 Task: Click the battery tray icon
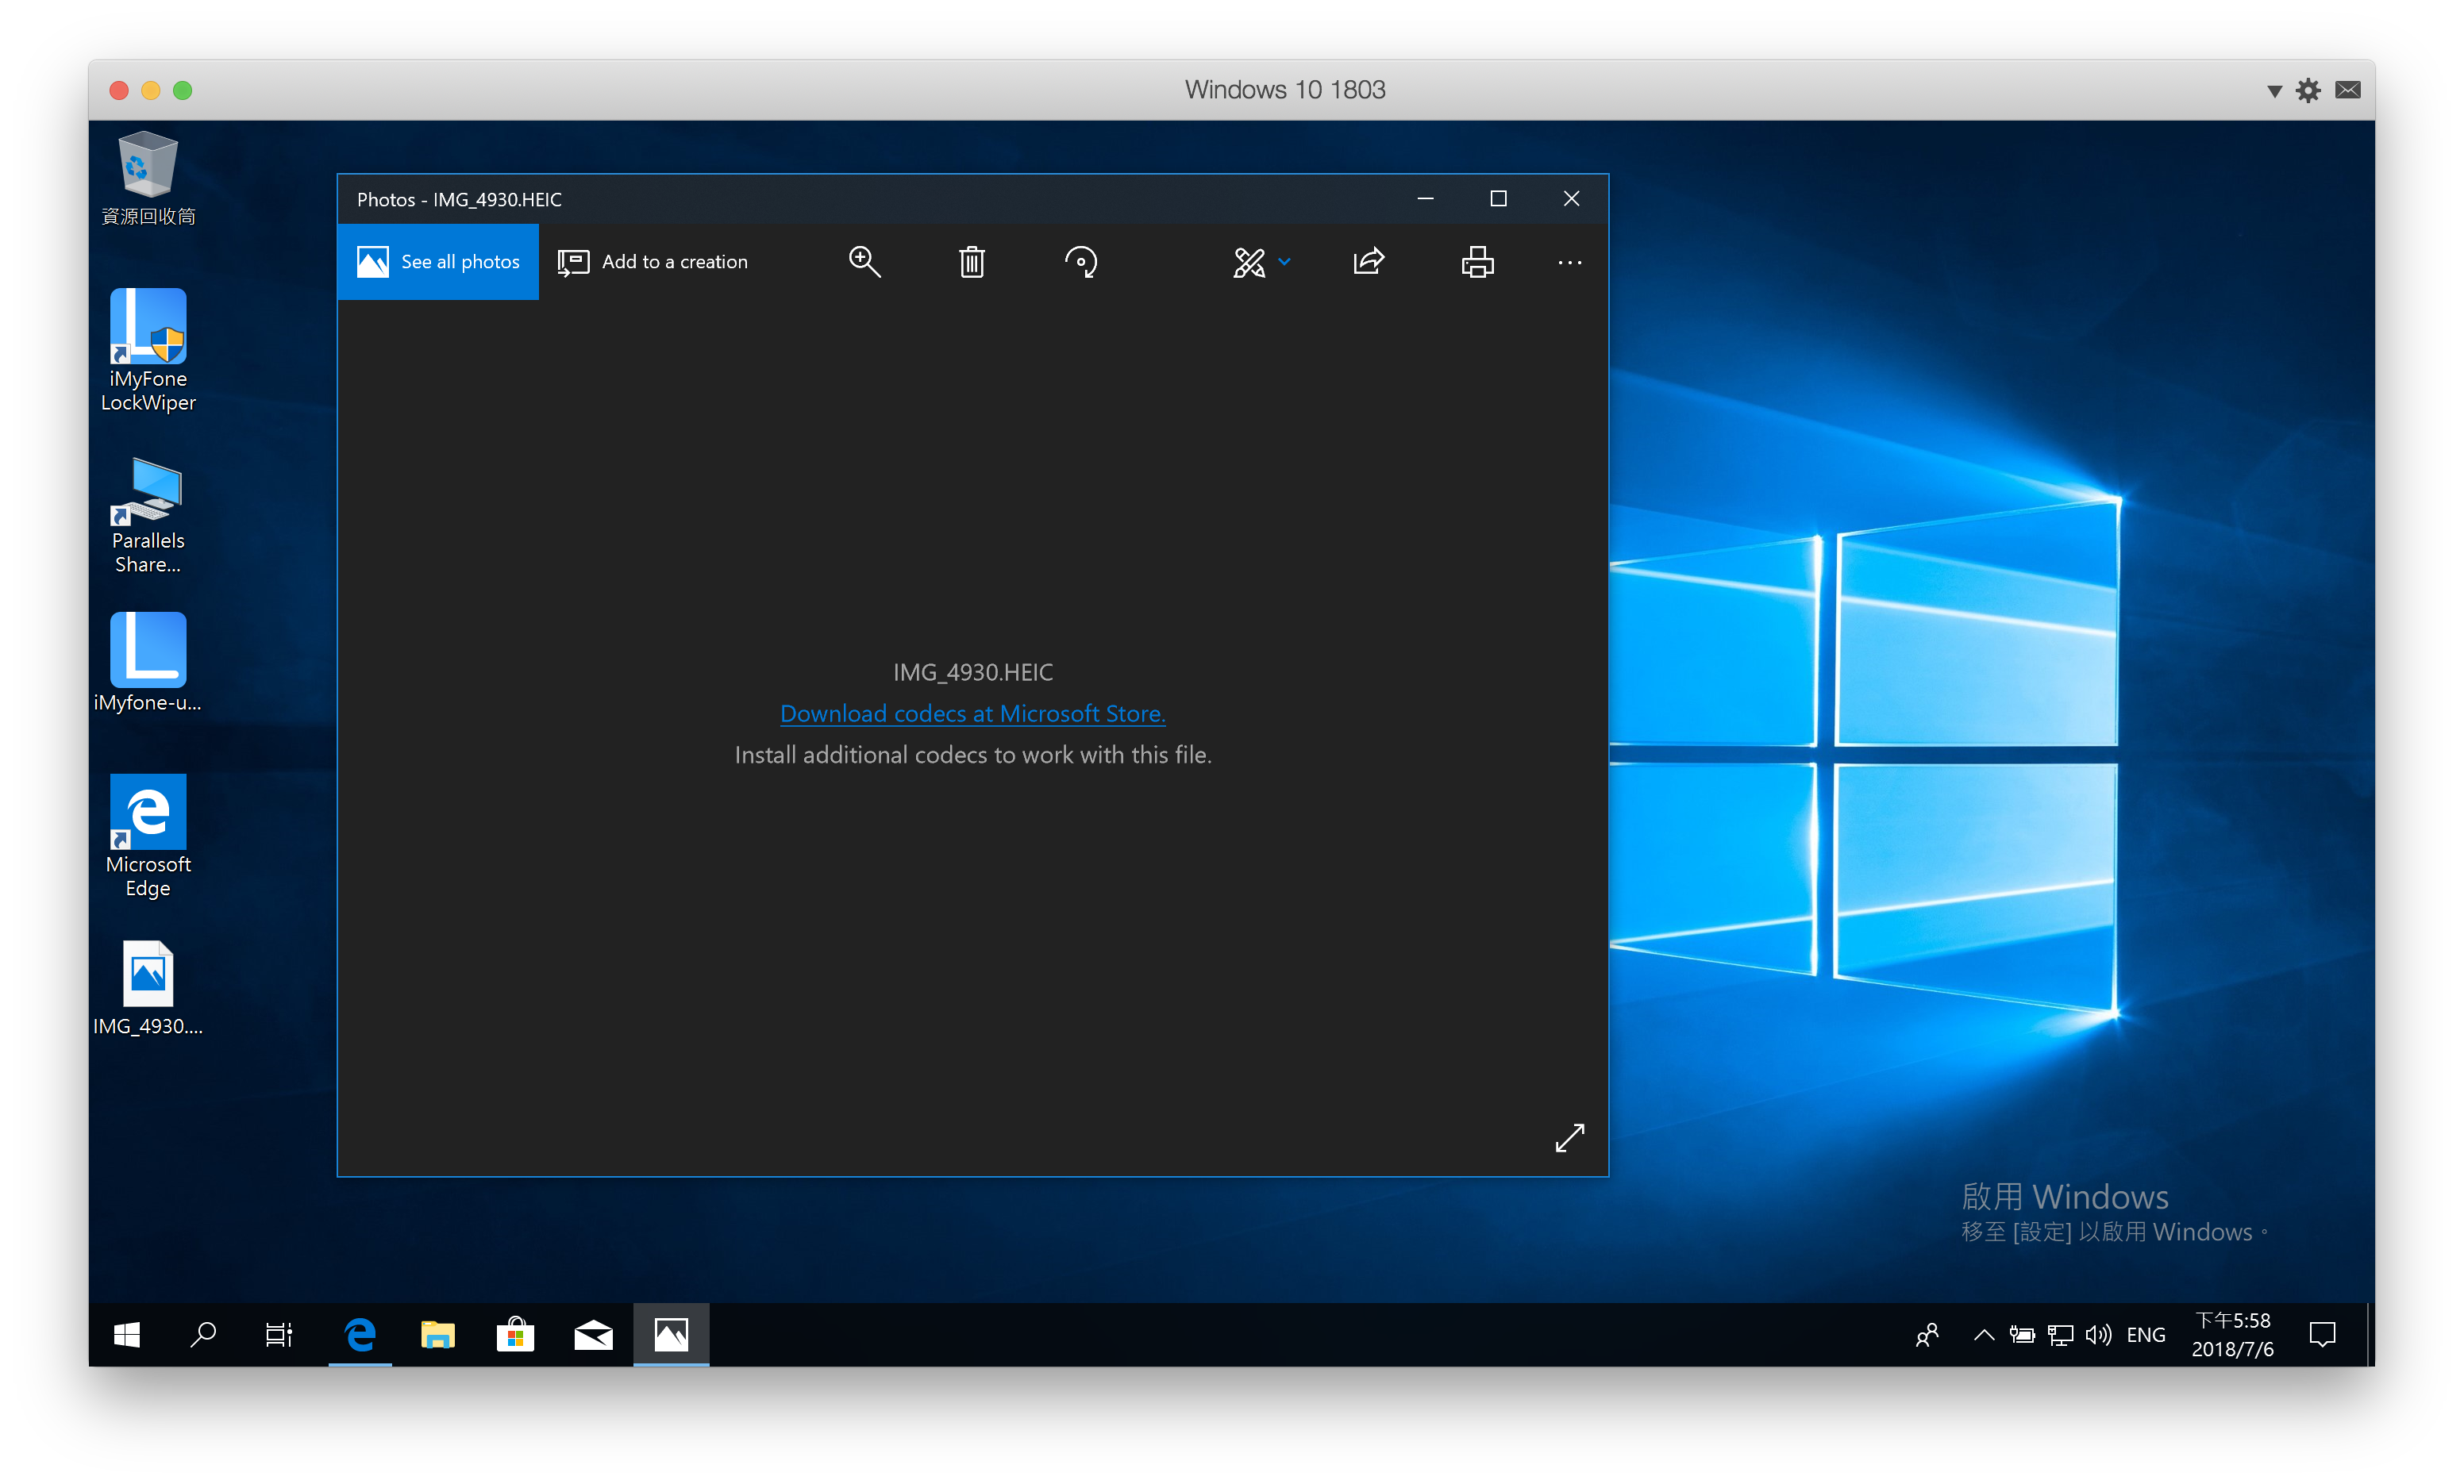pyautogui.click(x=2022, y=1335)
